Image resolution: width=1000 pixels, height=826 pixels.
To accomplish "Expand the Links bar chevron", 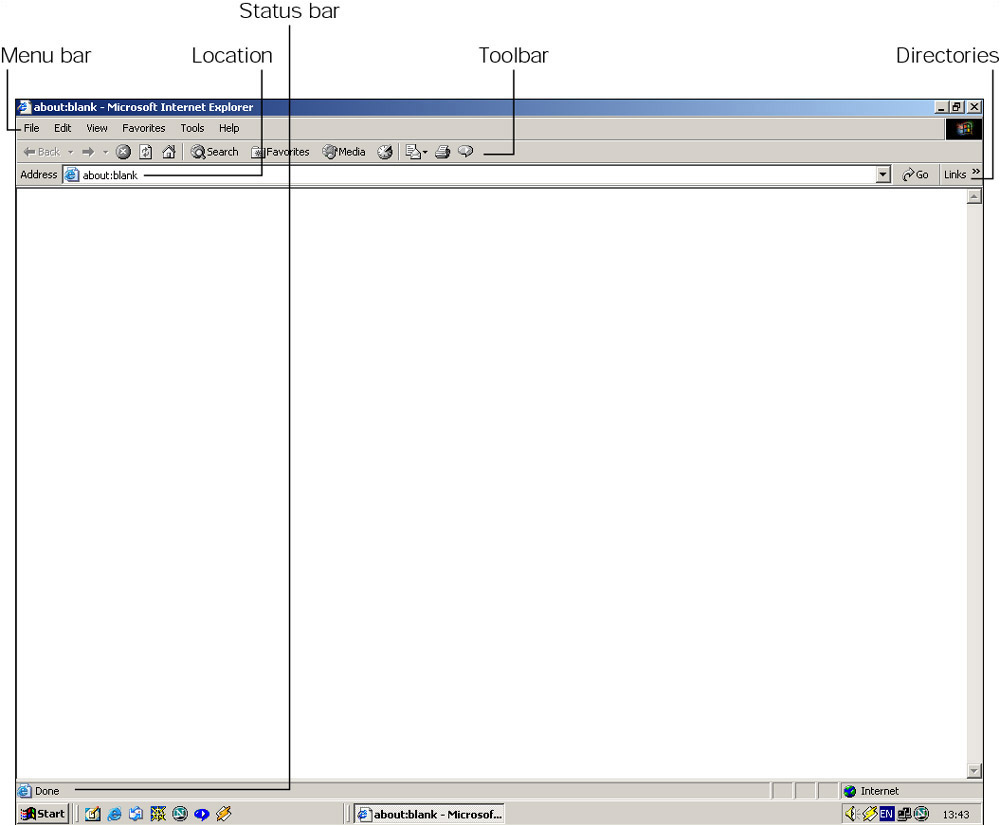I will [x=976, y=173].
